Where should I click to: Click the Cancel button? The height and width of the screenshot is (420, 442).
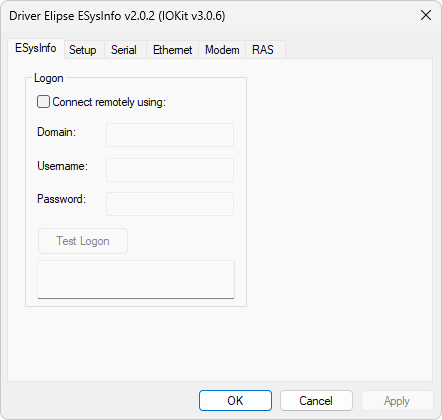[316, 400]
